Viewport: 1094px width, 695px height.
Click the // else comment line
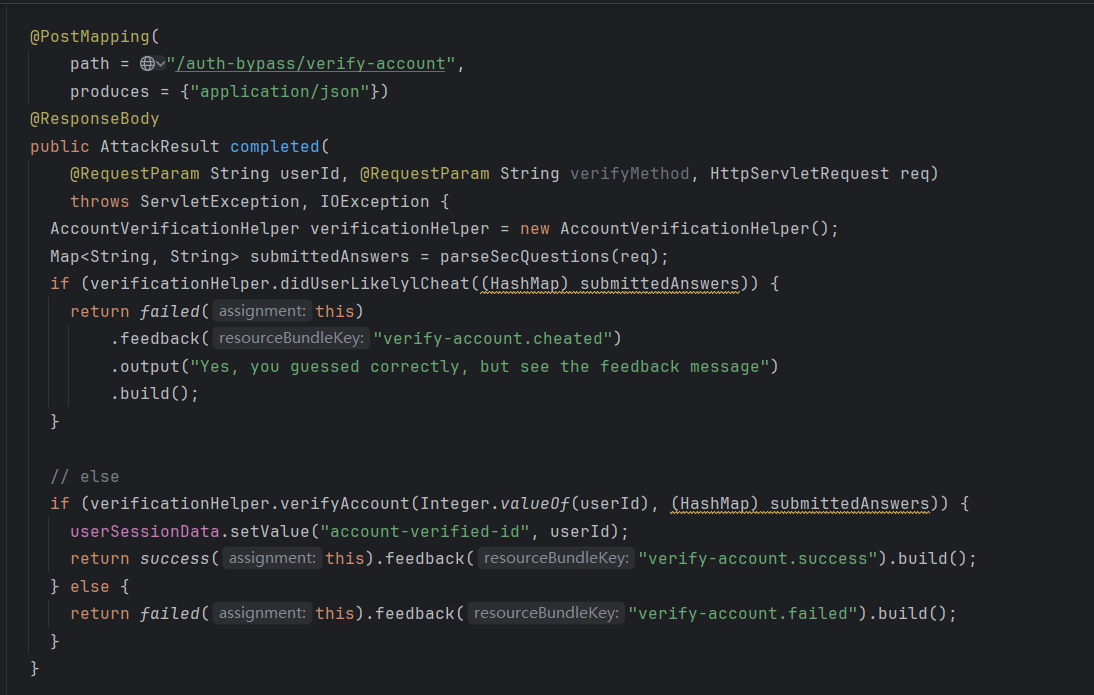(x=85, y=476)
